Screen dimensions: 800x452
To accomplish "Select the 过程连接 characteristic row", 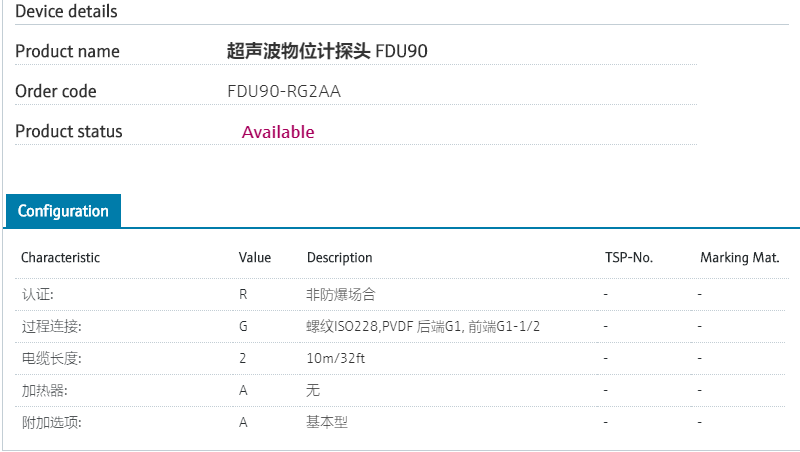I will coord(52,327).
